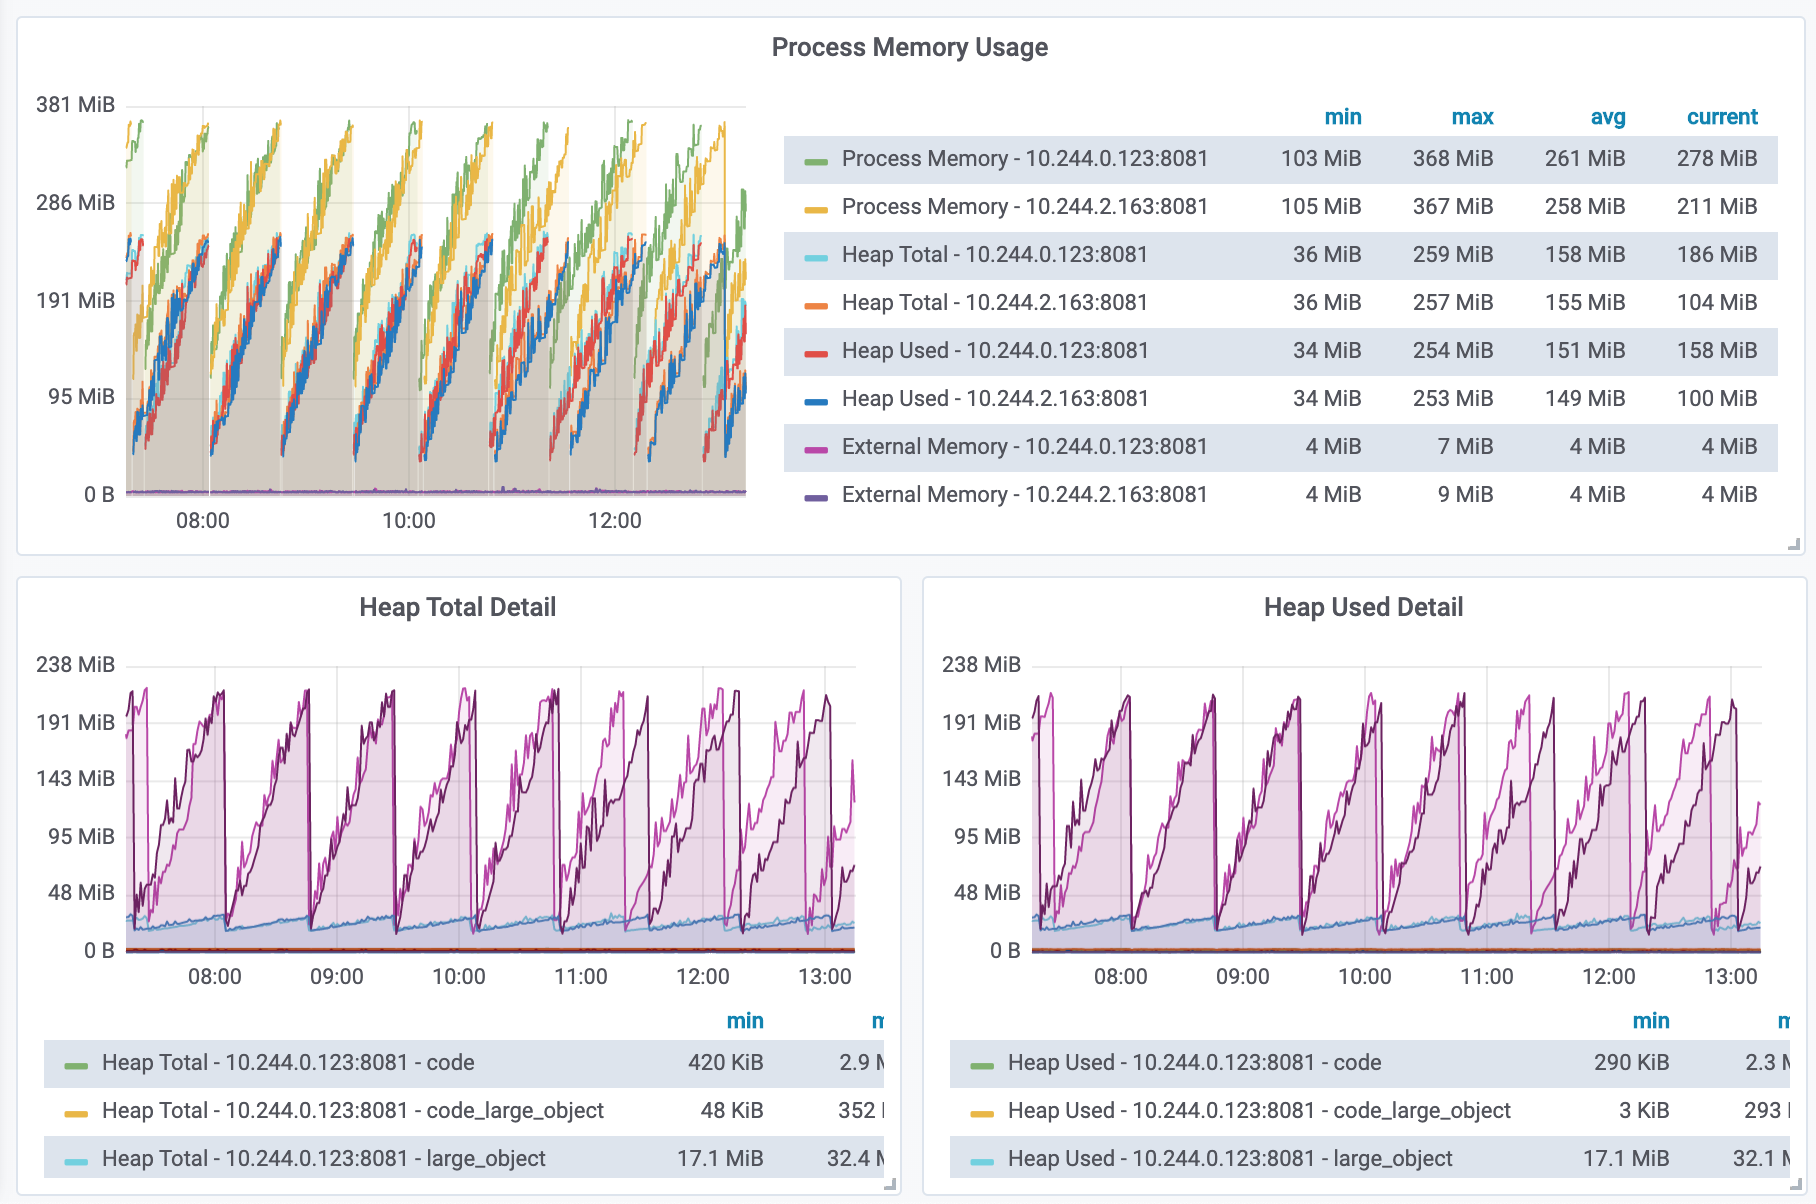Open color picker for green Heap Used code swatch
Image resolution: width=1816 pixels, height=1204 pixels.
tap(982, 1065)
